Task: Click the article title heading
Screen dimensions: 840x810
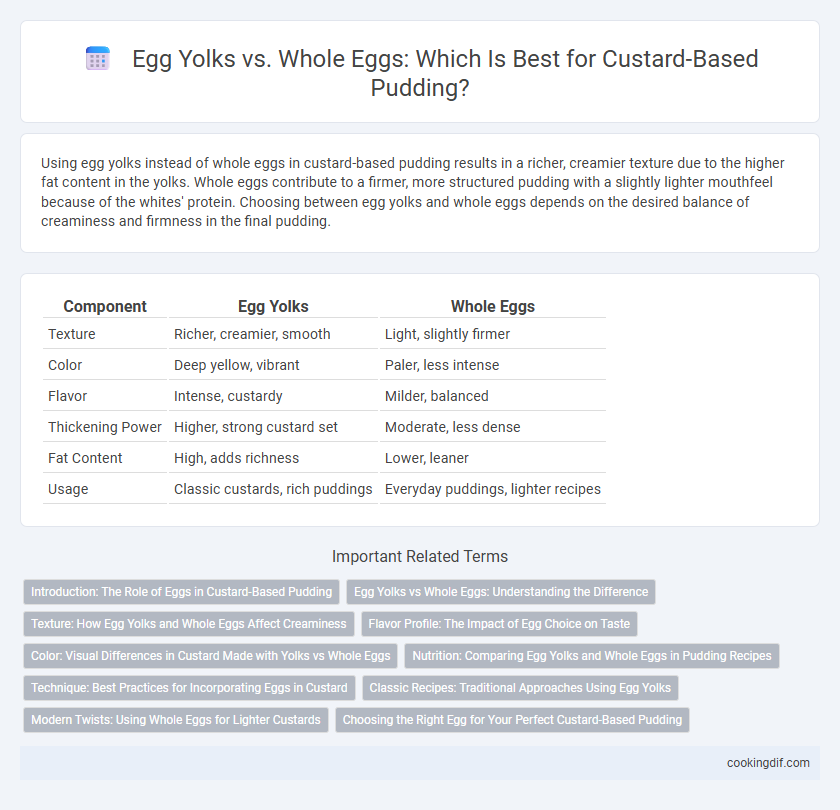Action: (x=445, y=73)
